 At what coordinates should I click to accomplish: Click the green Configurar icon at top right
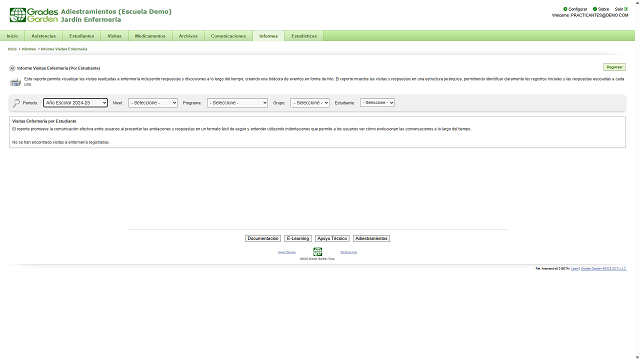[x=565, y=9]
